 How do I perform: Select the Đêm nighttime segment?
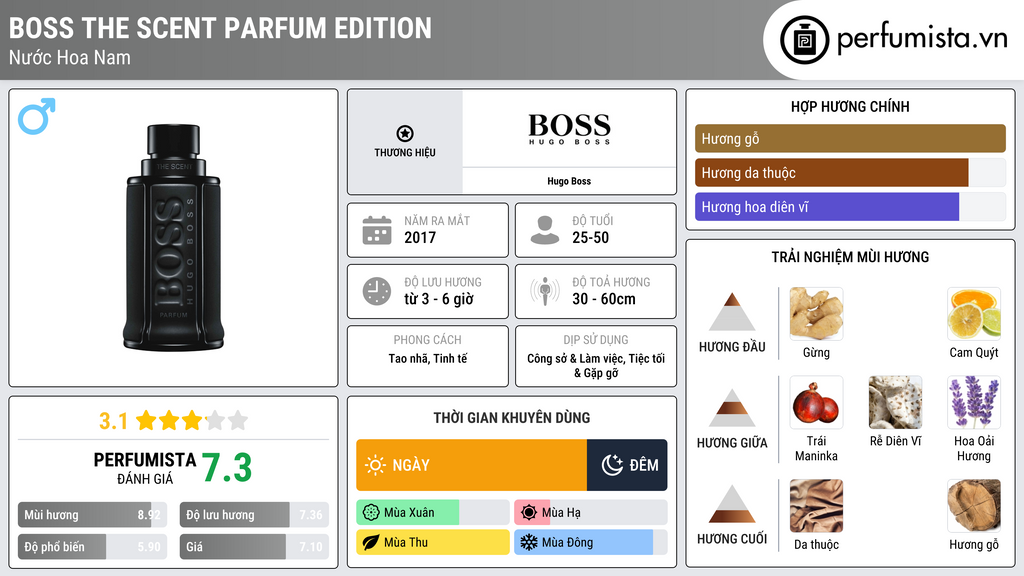click(627, 465)
